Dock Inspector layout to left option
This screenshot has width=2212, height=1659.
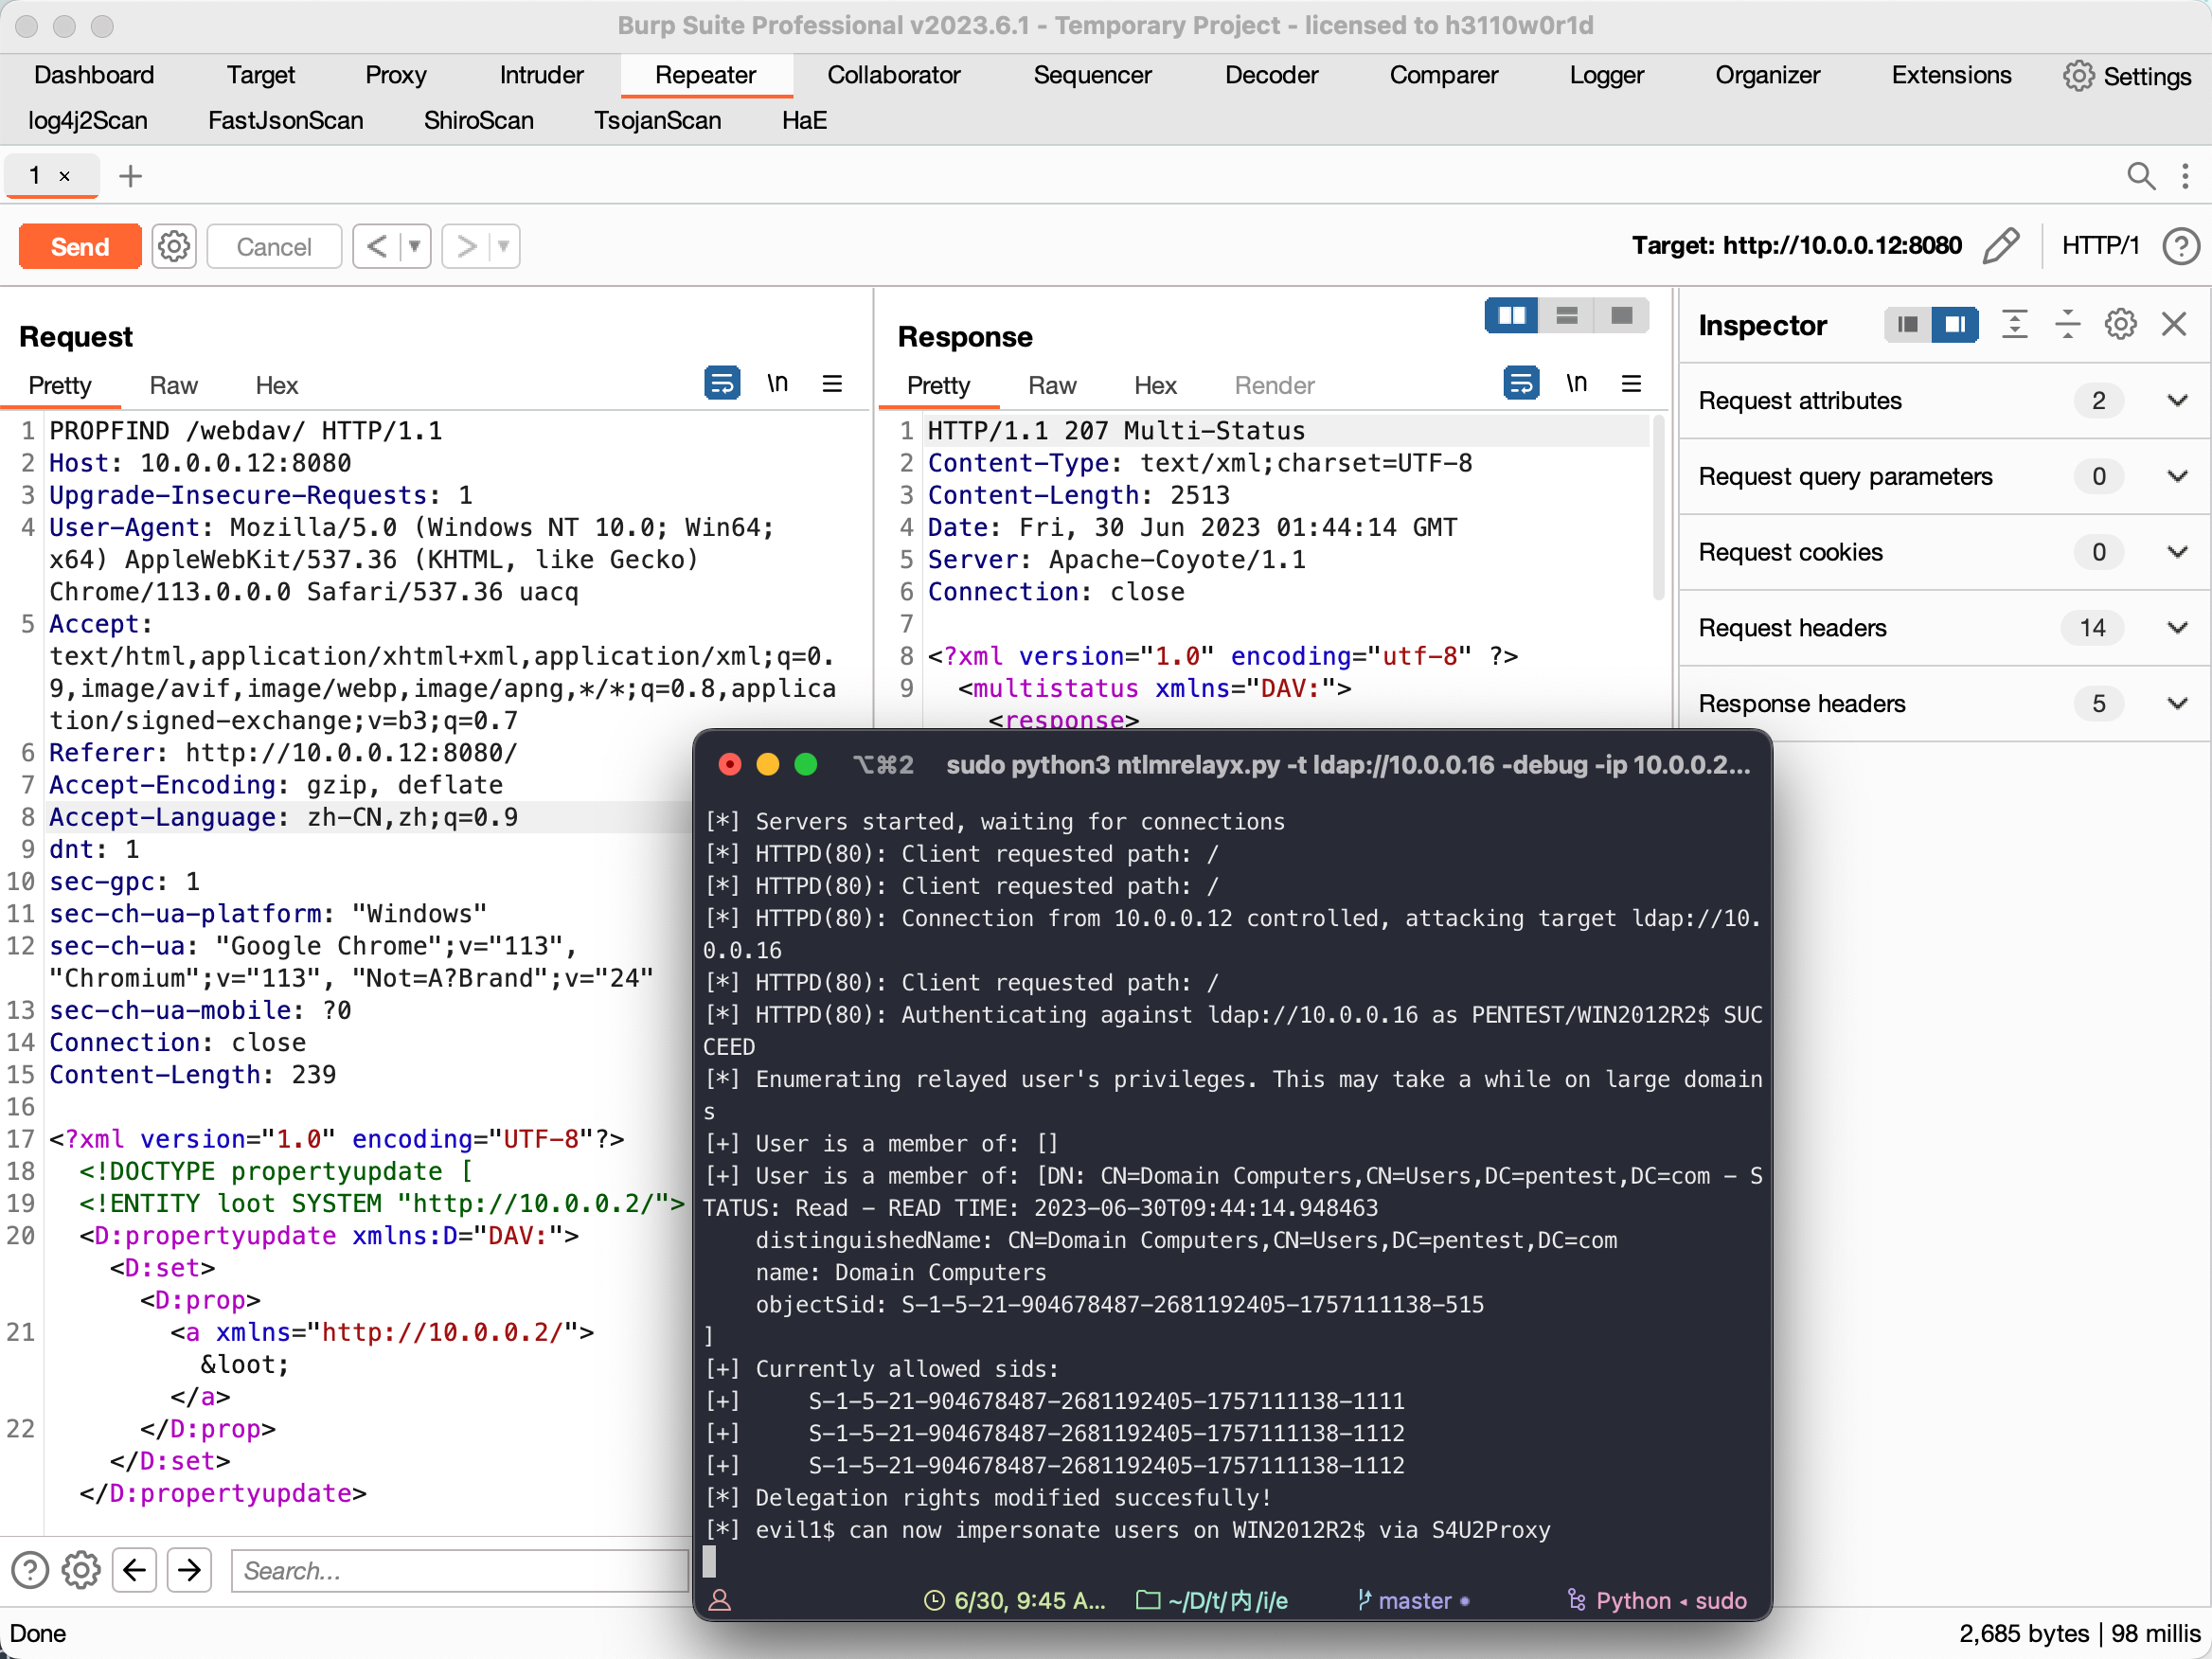[1908, 324]
